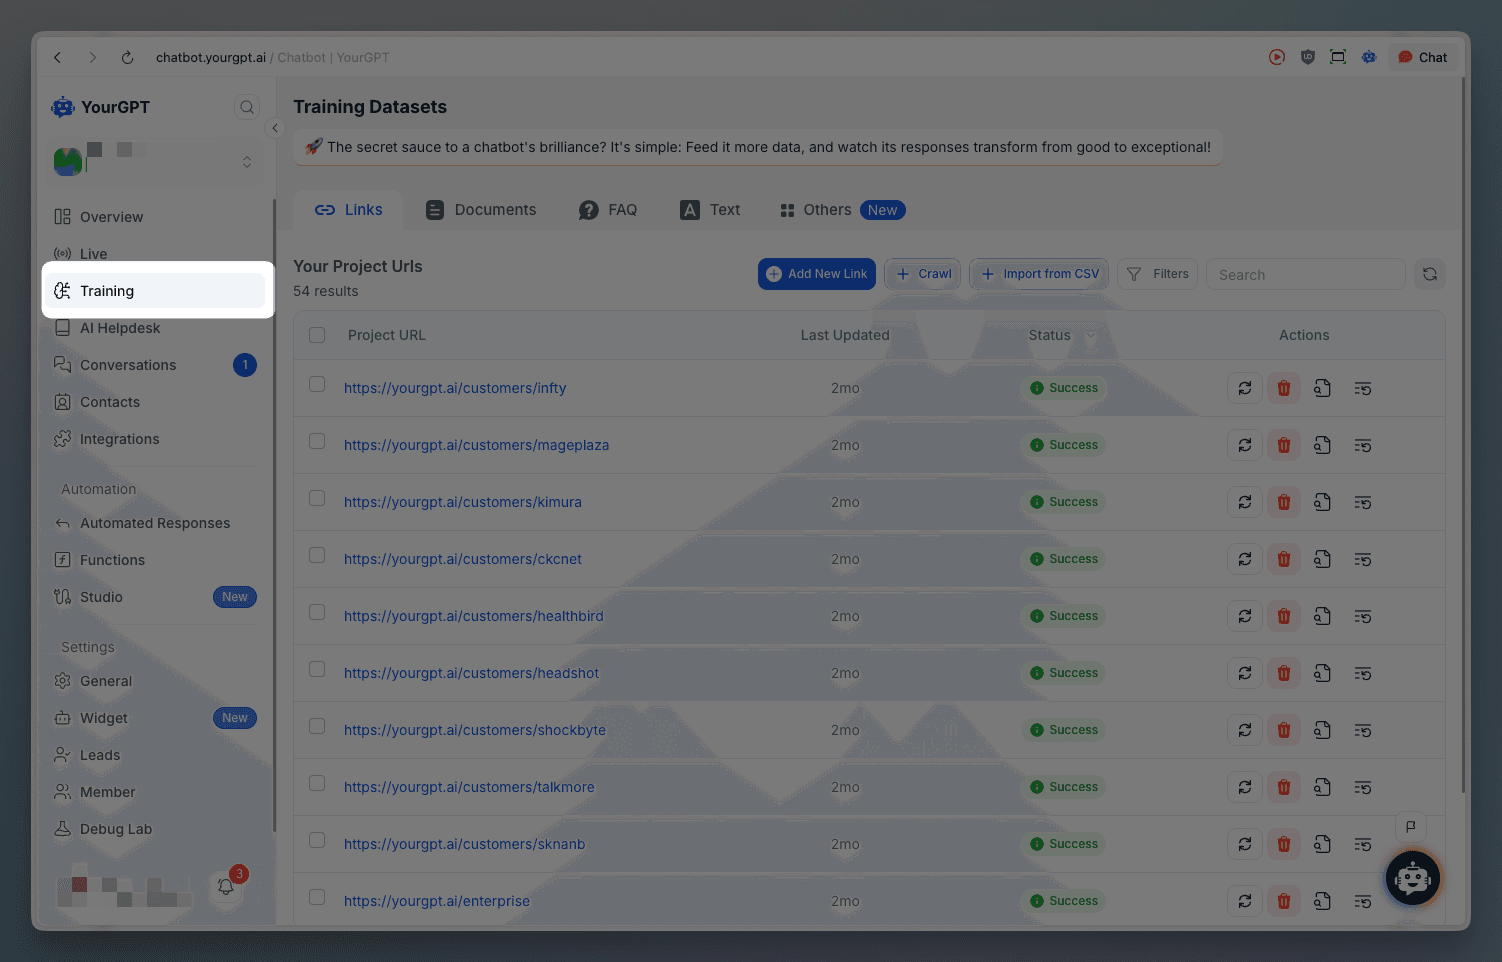
Task: Select checkbox for healthbird customer URL
Action: coord(317,612)
